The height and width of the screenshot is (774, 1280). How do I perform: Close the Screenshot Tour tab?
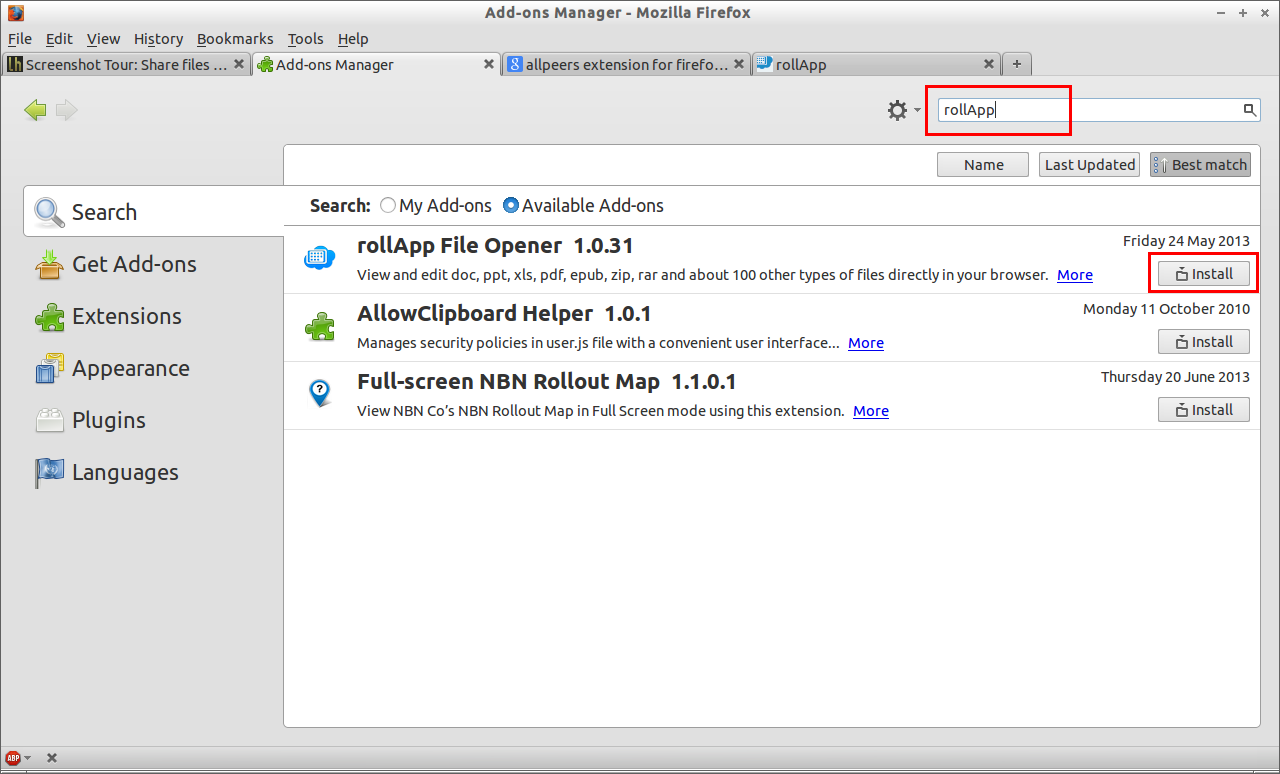pos(239,64)
